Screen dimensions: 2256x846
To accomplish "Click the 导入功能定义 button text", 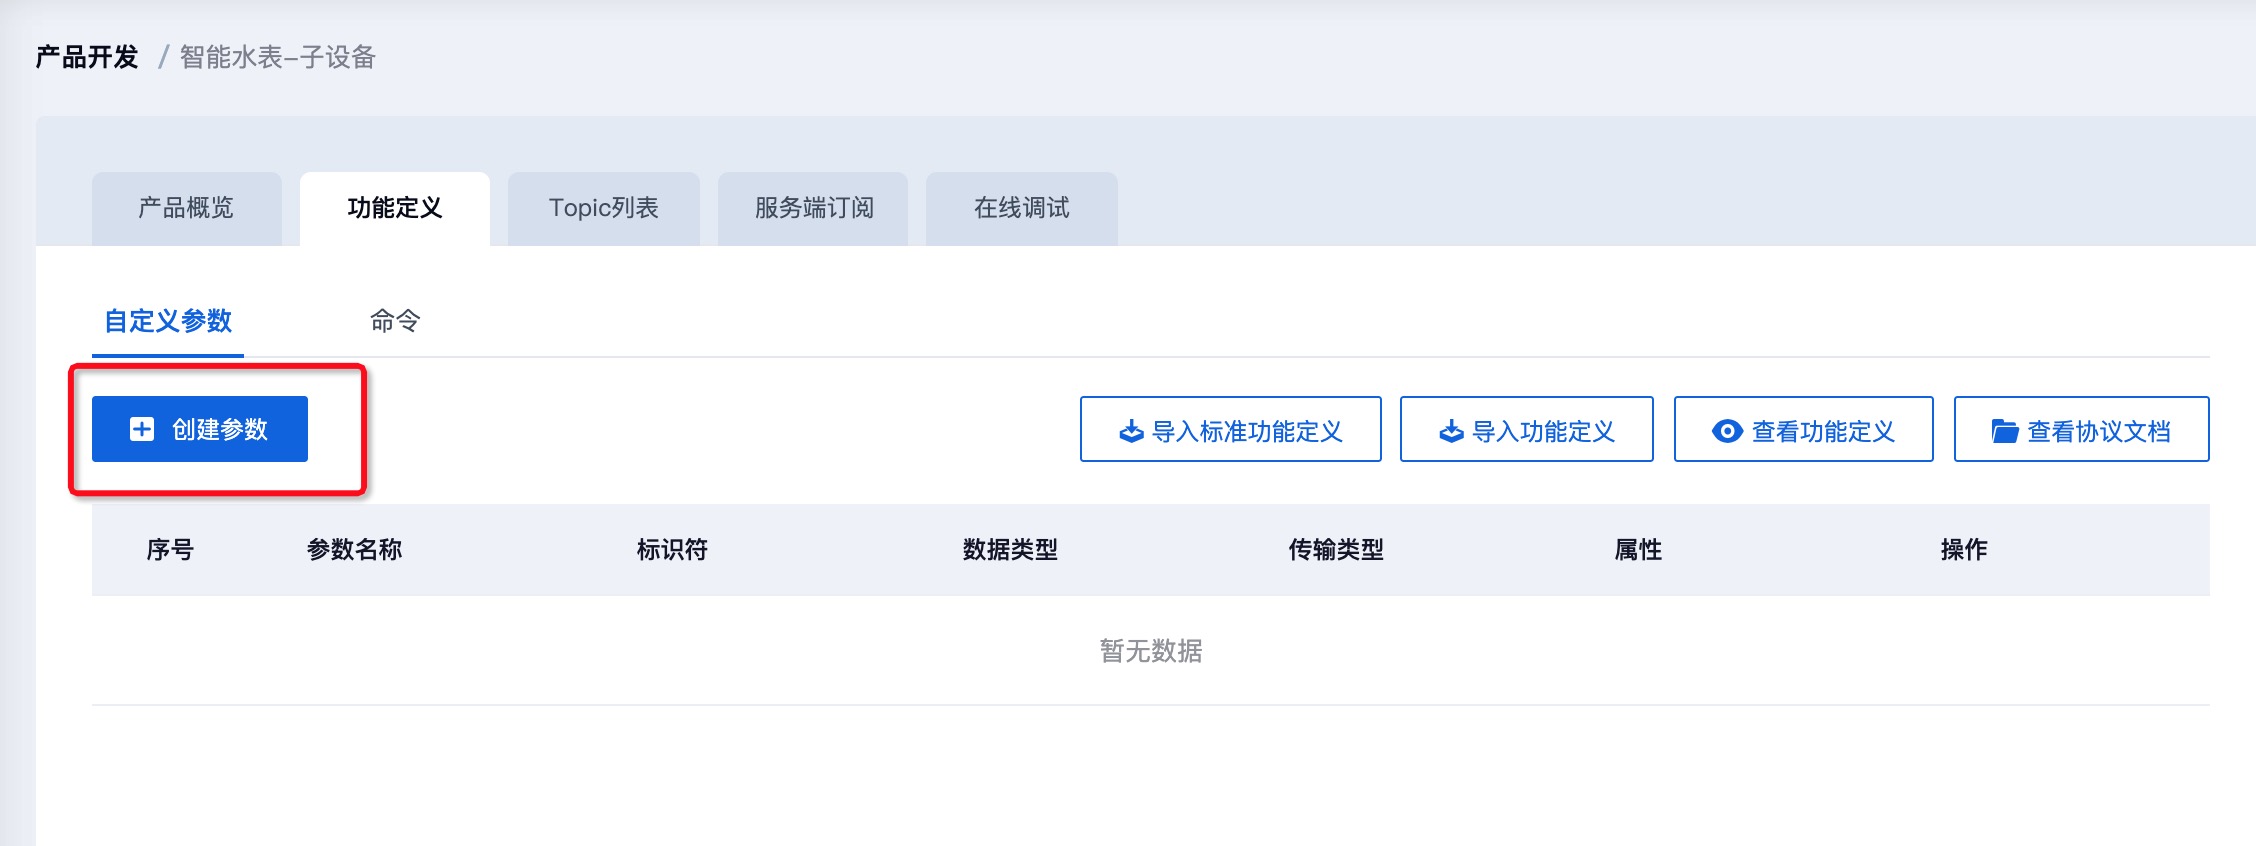I will coord(1543,431).
